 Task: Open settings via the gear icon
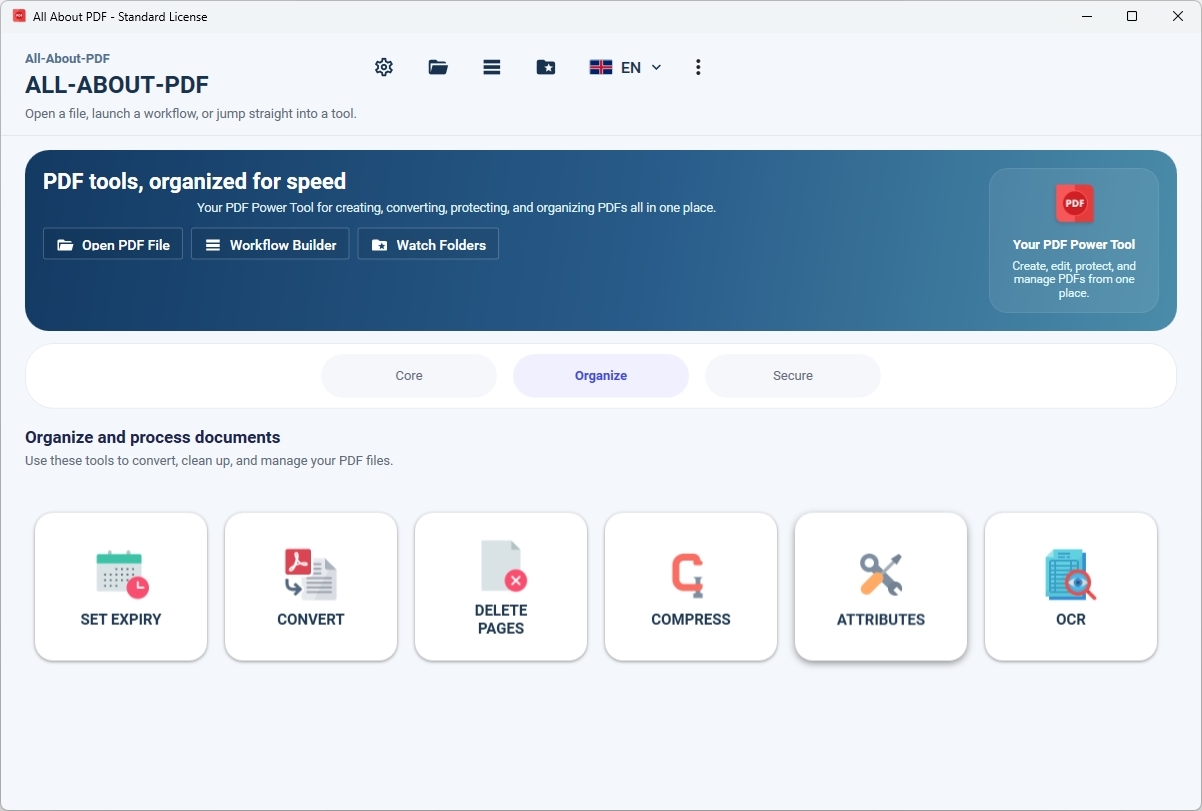tap(384, 67)
